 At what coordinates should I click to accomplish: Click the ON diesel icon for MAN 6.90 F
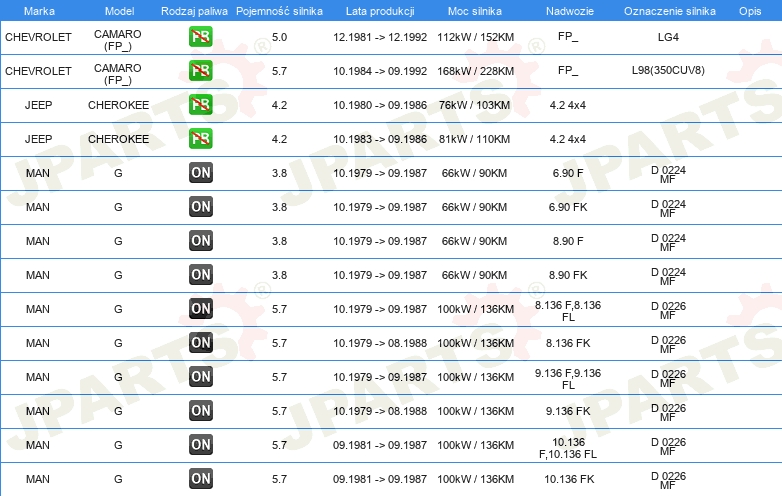coord(200,172)
